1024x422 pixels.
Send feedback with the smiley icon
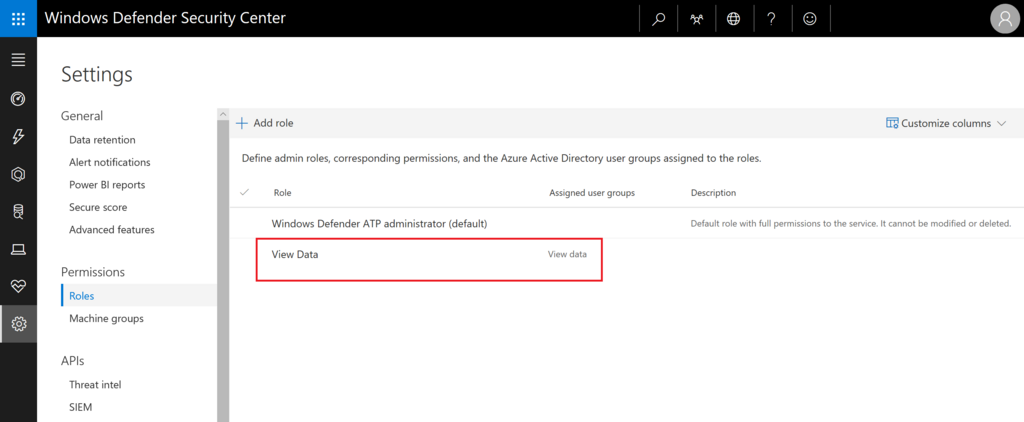809,19
